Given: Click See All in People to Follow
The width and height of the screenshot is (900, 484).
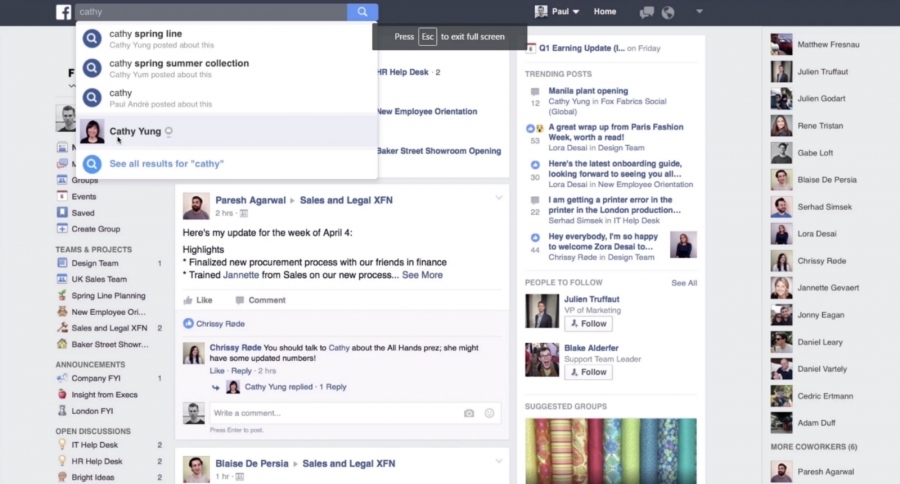Looking at the screenshot, I should pyautogui.click(x=684, y=283).
